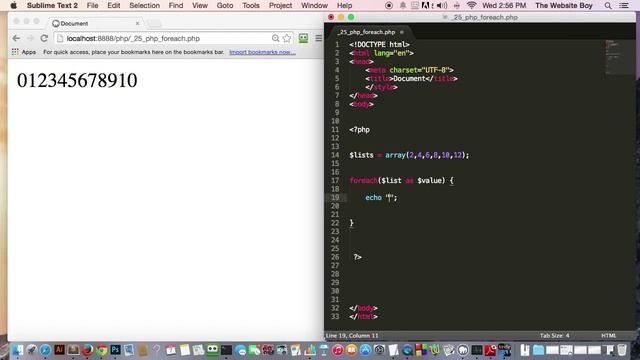Click the Wed 2:56 PM clock

click(x=504, y=5)
